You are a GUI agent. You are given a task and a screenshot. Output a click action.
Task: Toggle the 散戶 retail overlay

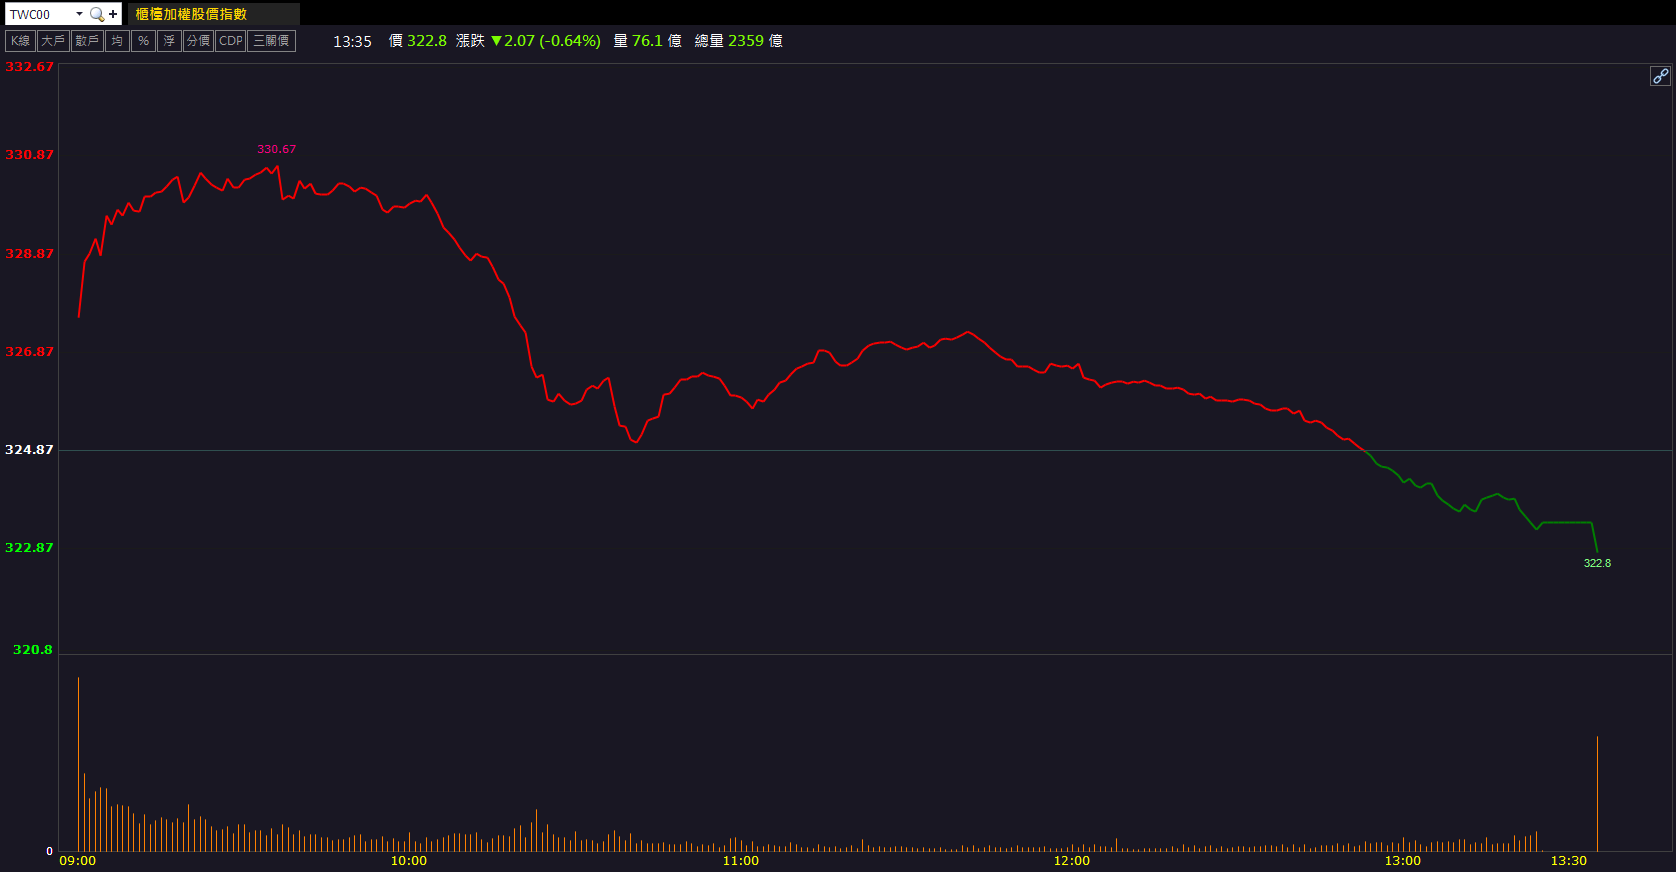(87, 41)
